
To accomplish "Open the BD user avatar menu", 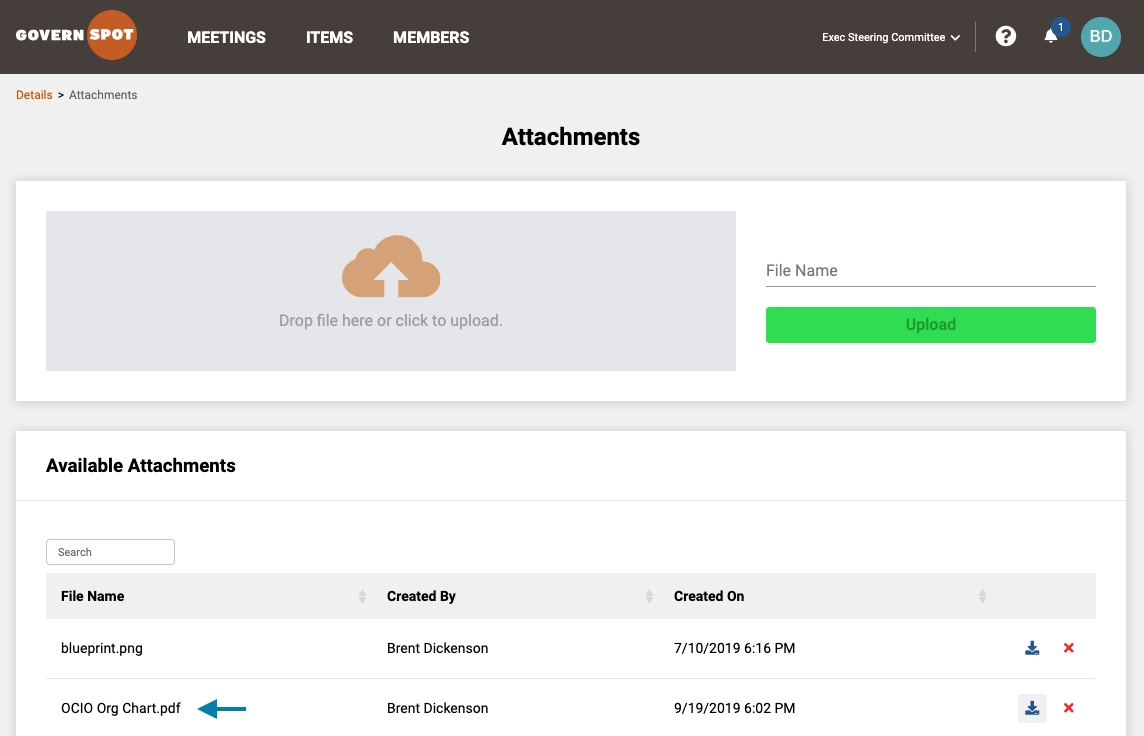I will [x=1100, y=36].
